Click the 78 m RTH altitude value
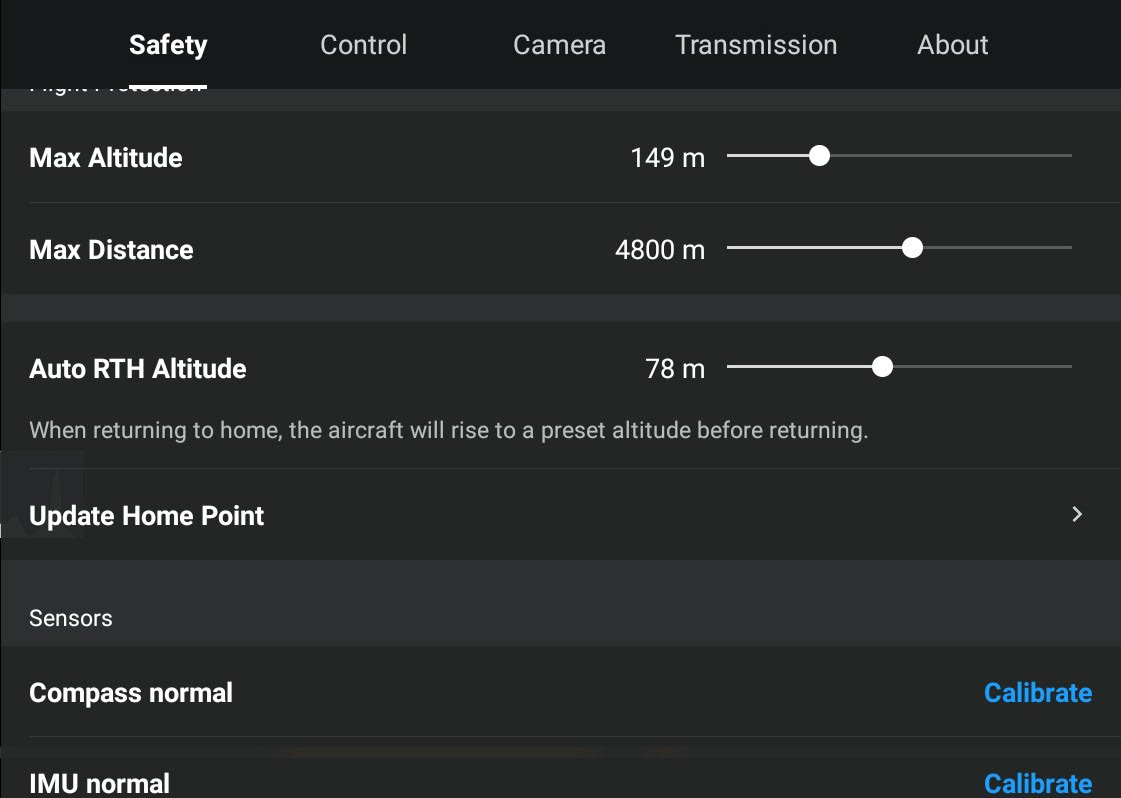The image size is (1121, 798). pos(675,369)
